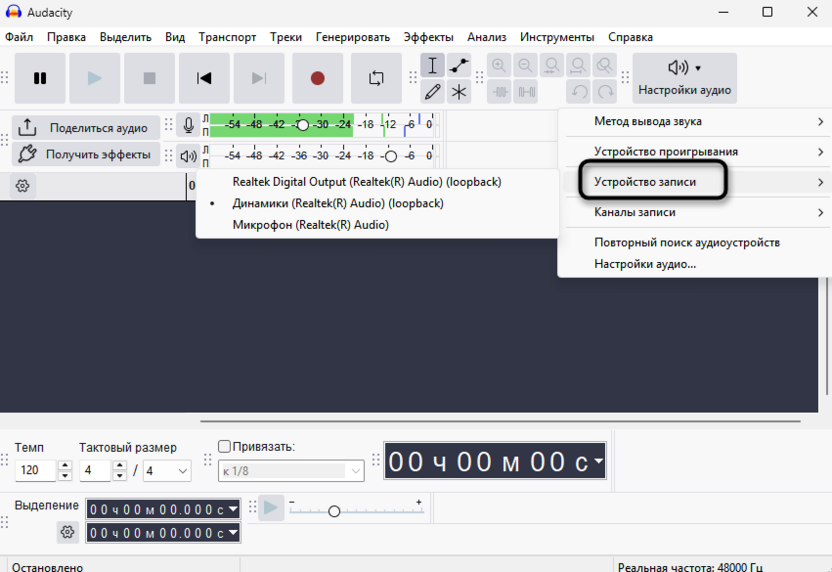
Task: Expand Каналы записи submenu
Action: (697, 212)
